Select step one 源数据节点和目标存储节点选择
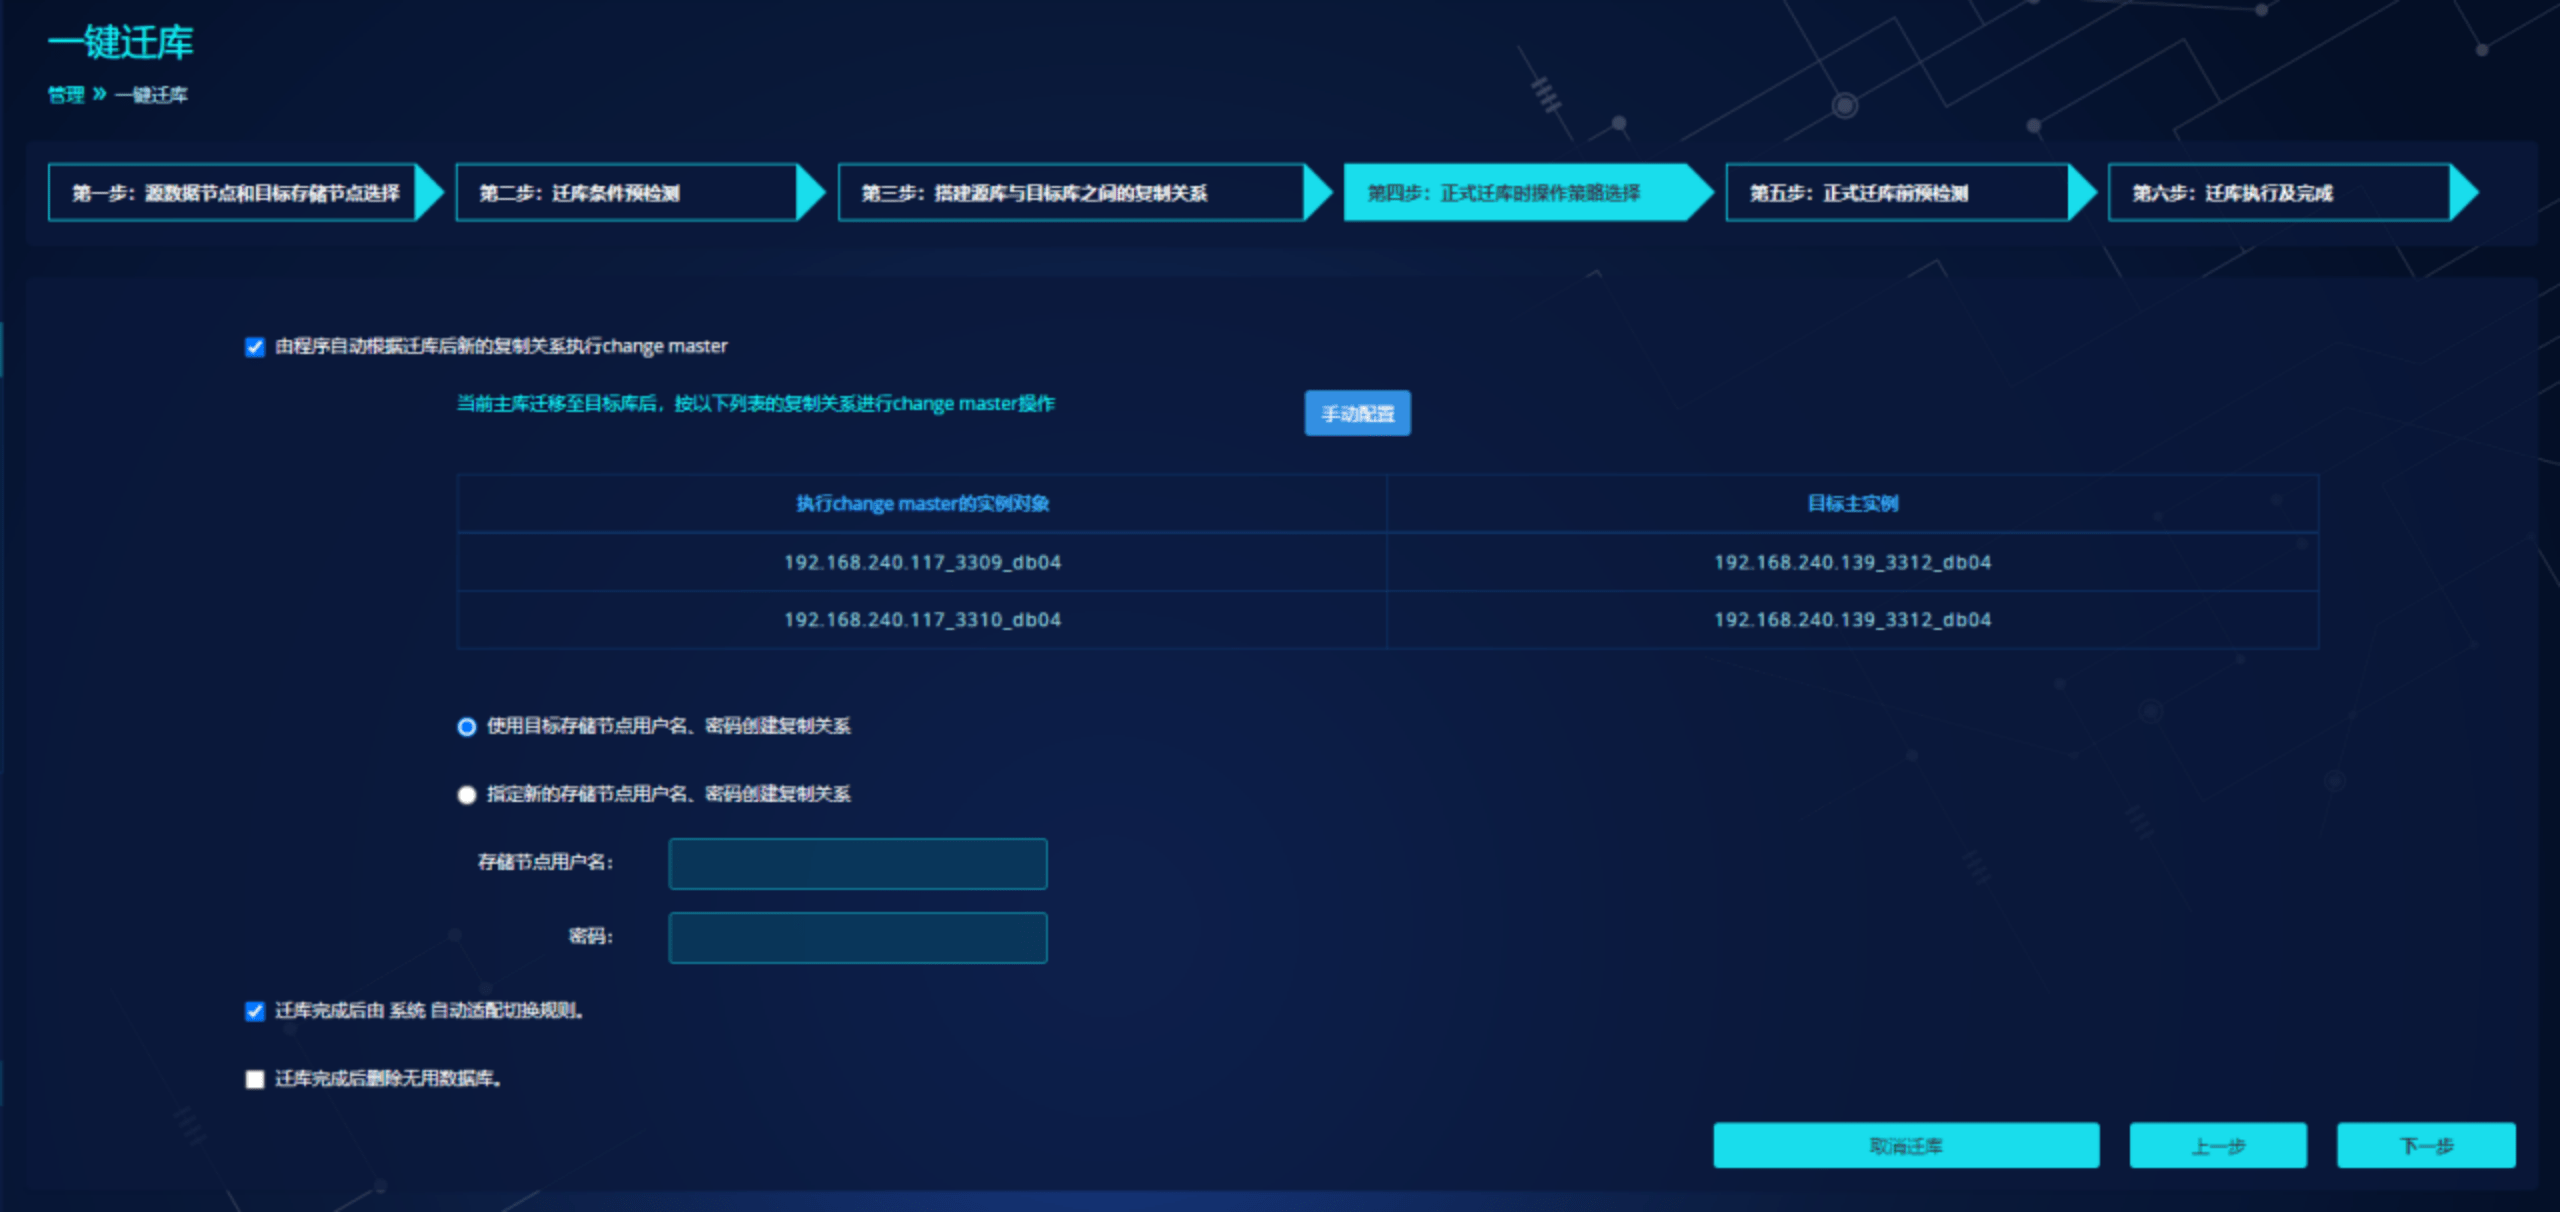The height and width of the screenshot is (1212, 2560). coord(234,193)
